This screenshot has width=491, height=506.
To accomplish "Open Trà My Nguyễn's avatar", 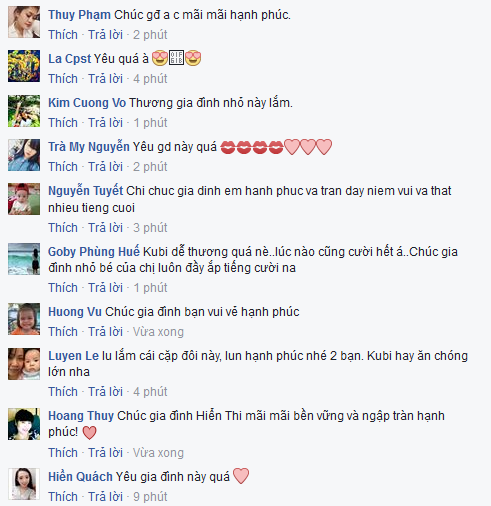I will pos(24,155).
